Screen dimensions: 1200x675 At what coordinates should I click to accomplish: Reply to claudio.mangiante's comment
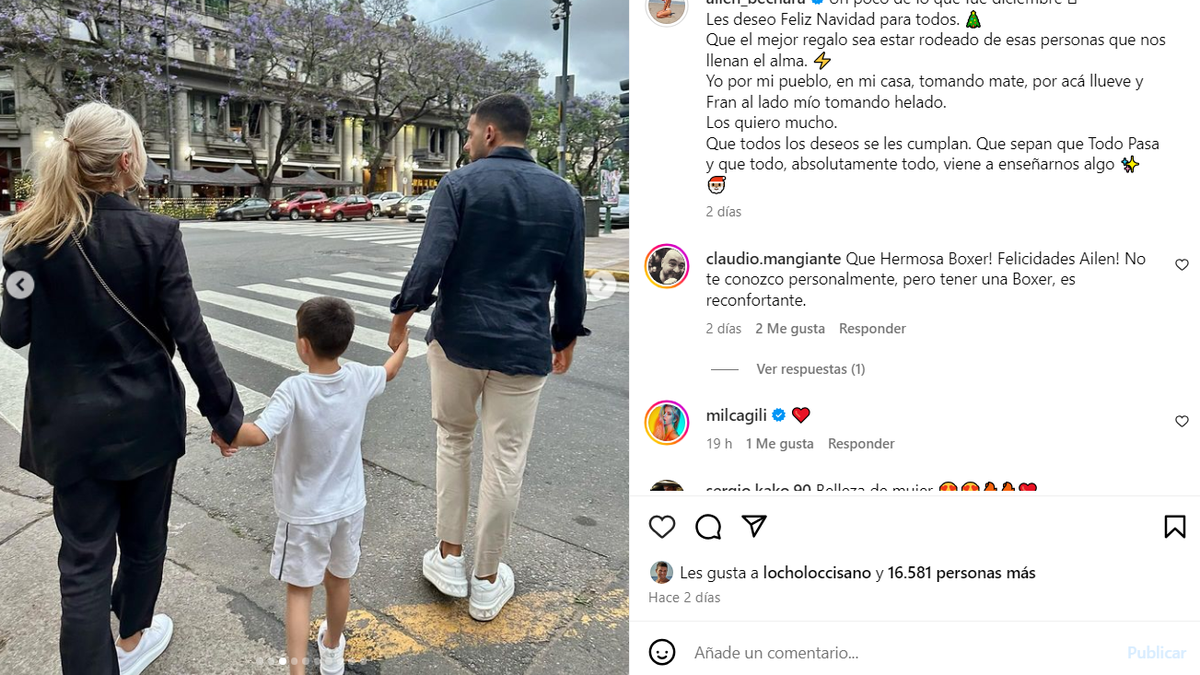coord(872,328)
